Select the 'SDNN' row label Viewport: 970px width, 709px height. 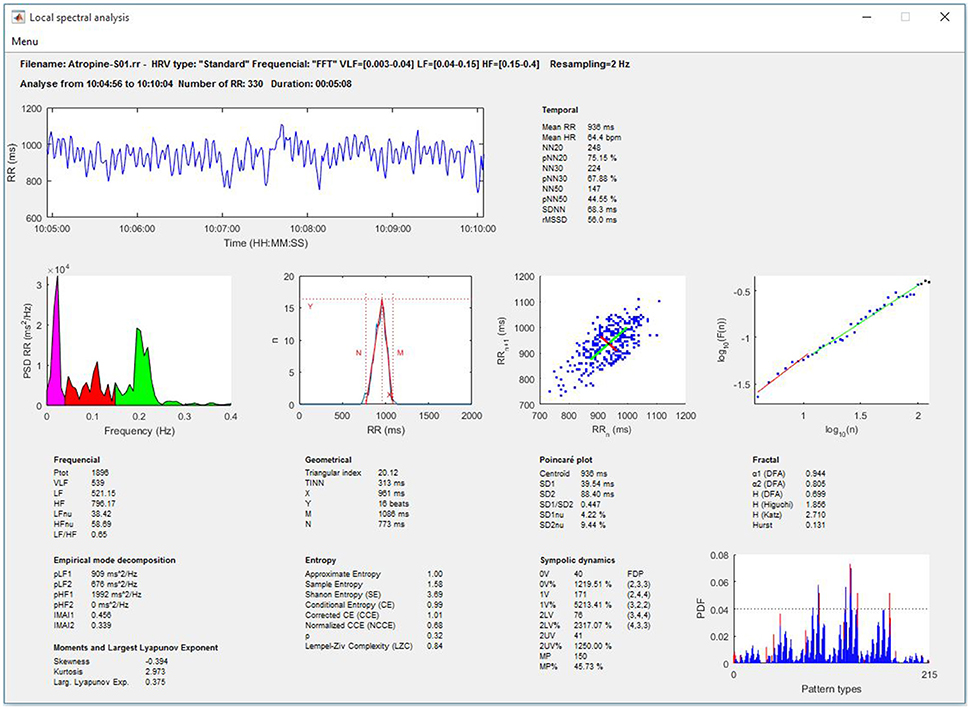tap(554, 210)
